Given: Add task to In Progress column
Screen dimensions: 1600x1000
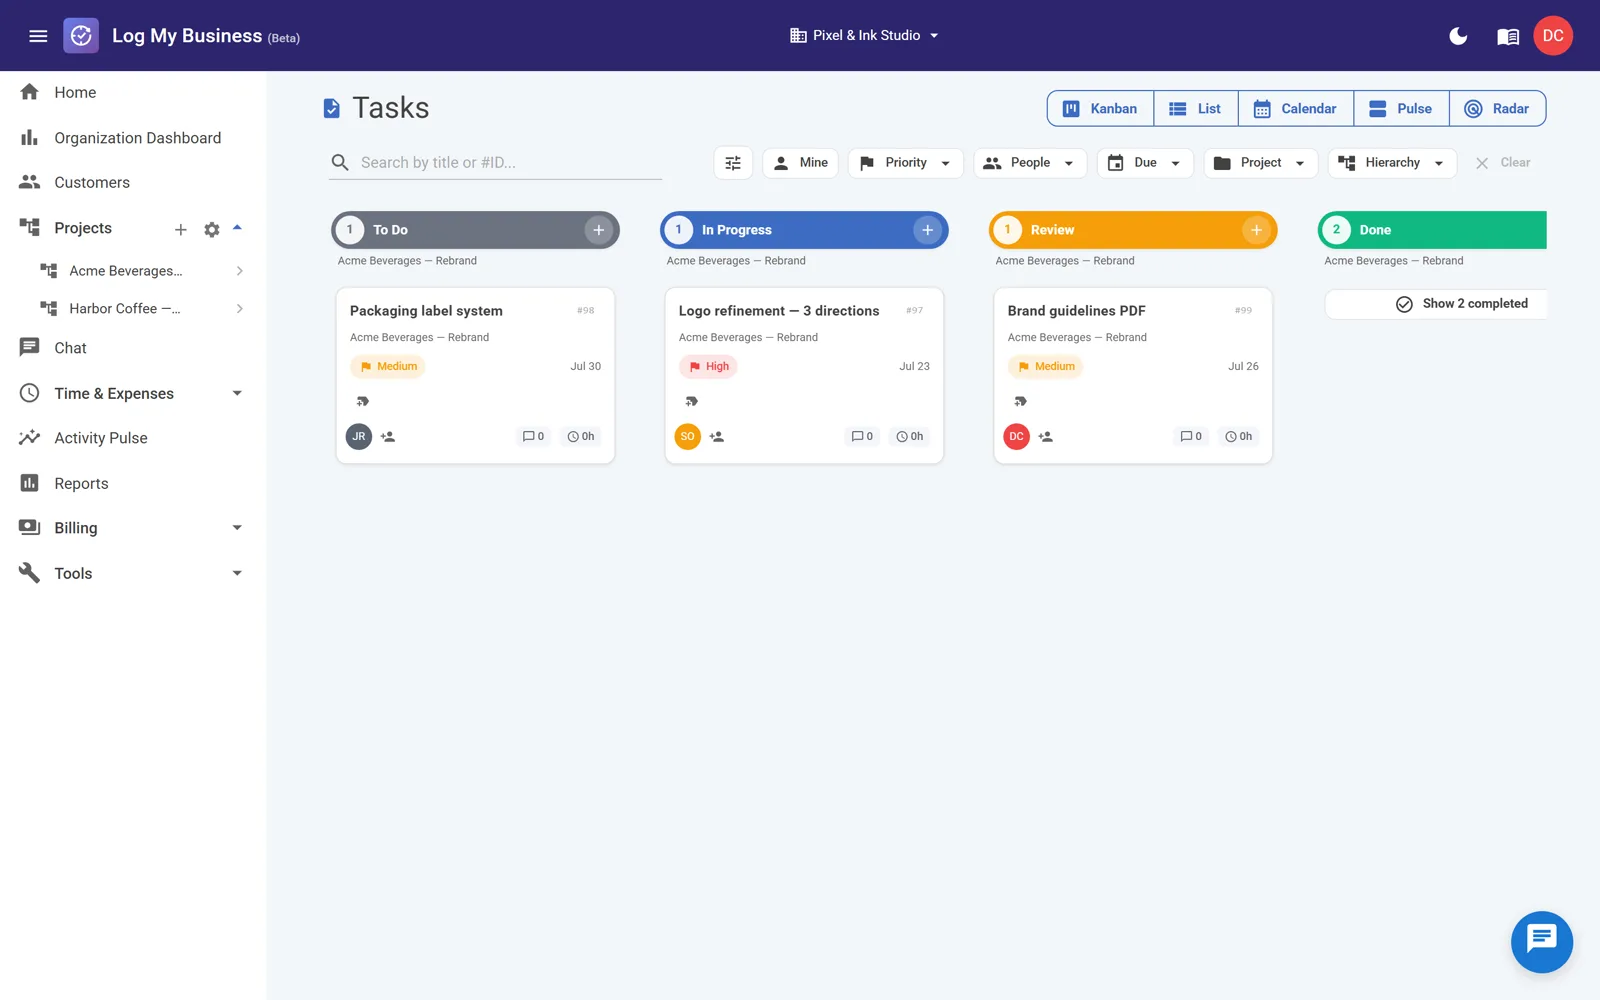Looking at the screenshot, I should 927,230.
